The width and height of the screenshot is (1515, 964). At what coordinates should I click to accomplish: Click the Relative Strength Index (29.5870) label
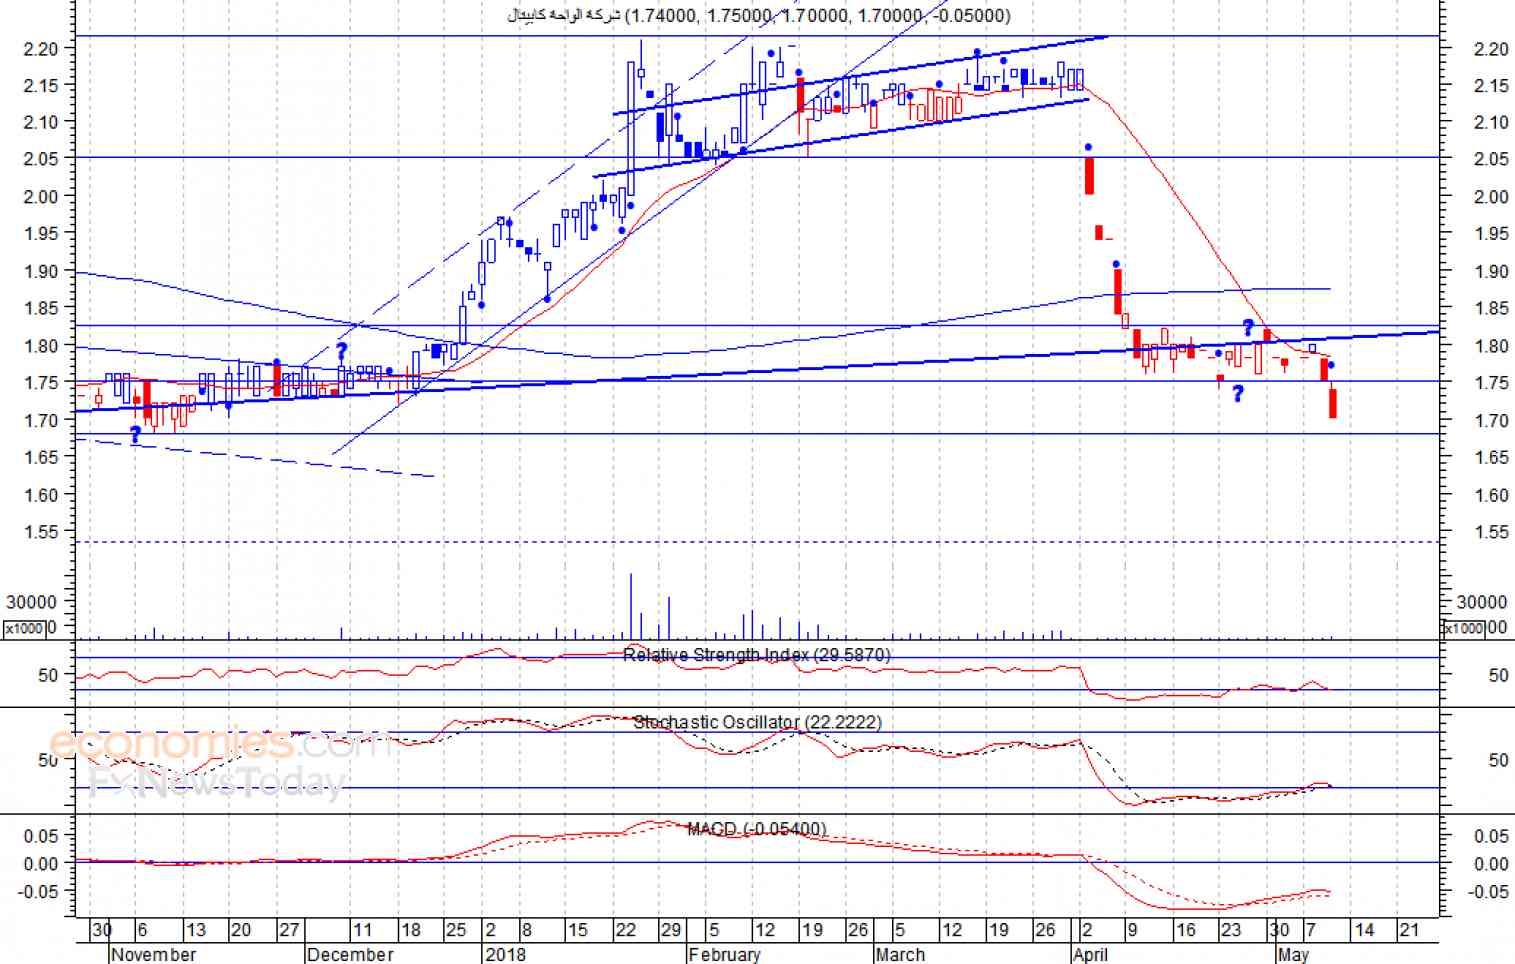(756, 655)
